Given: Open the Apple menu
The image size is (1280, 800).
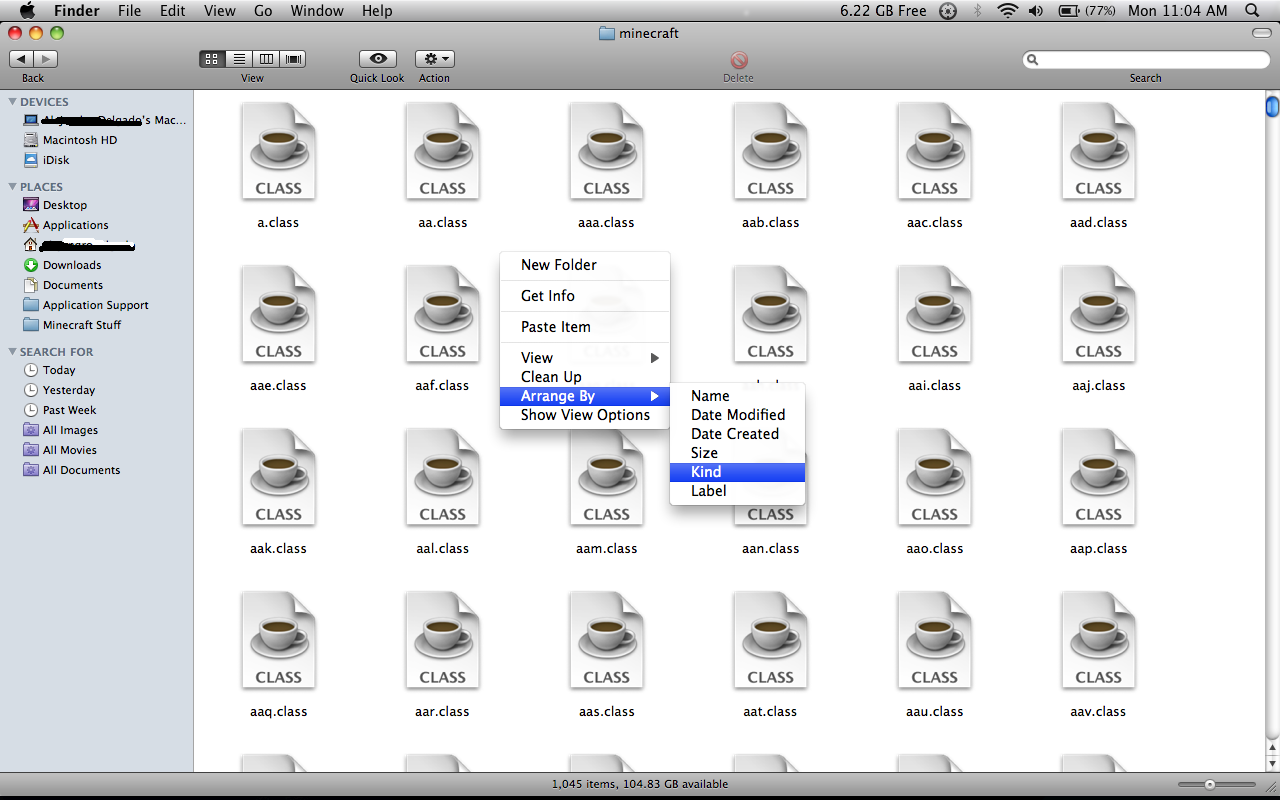Looking at the screenshot, I should 27,11.
